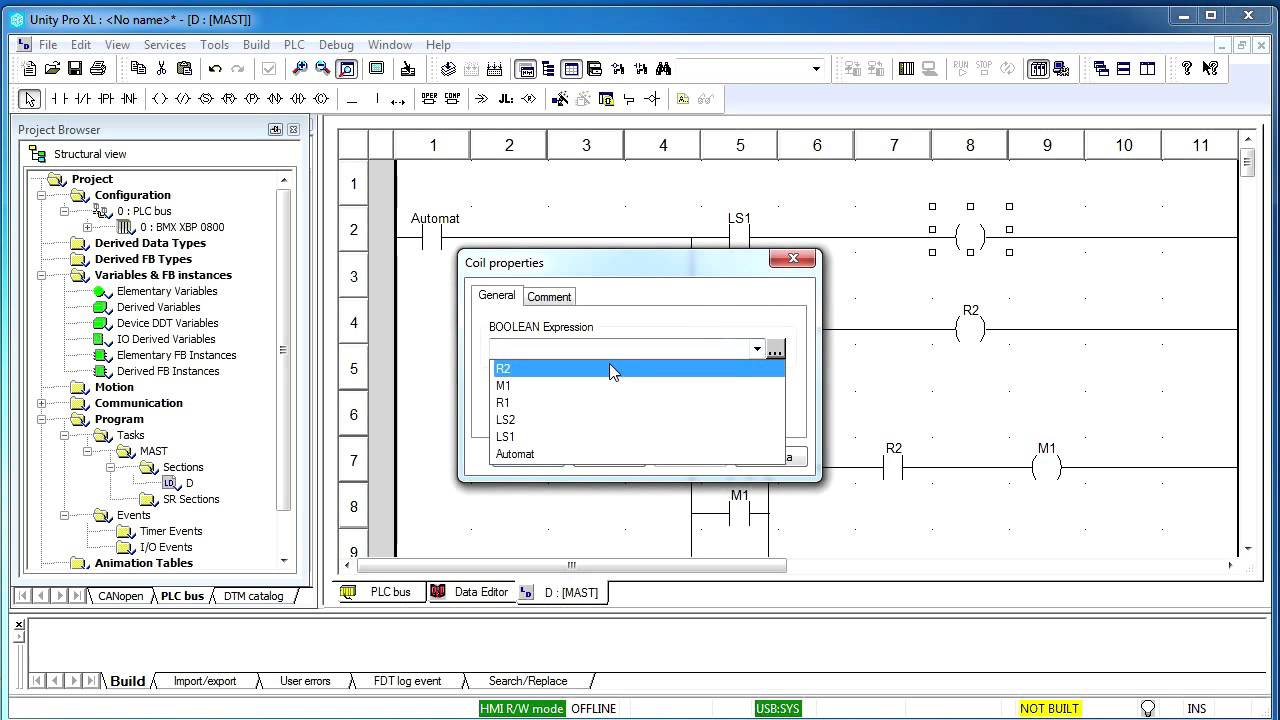
Task: Select the jump label JL tool
Action: click(x=505, y=99)
